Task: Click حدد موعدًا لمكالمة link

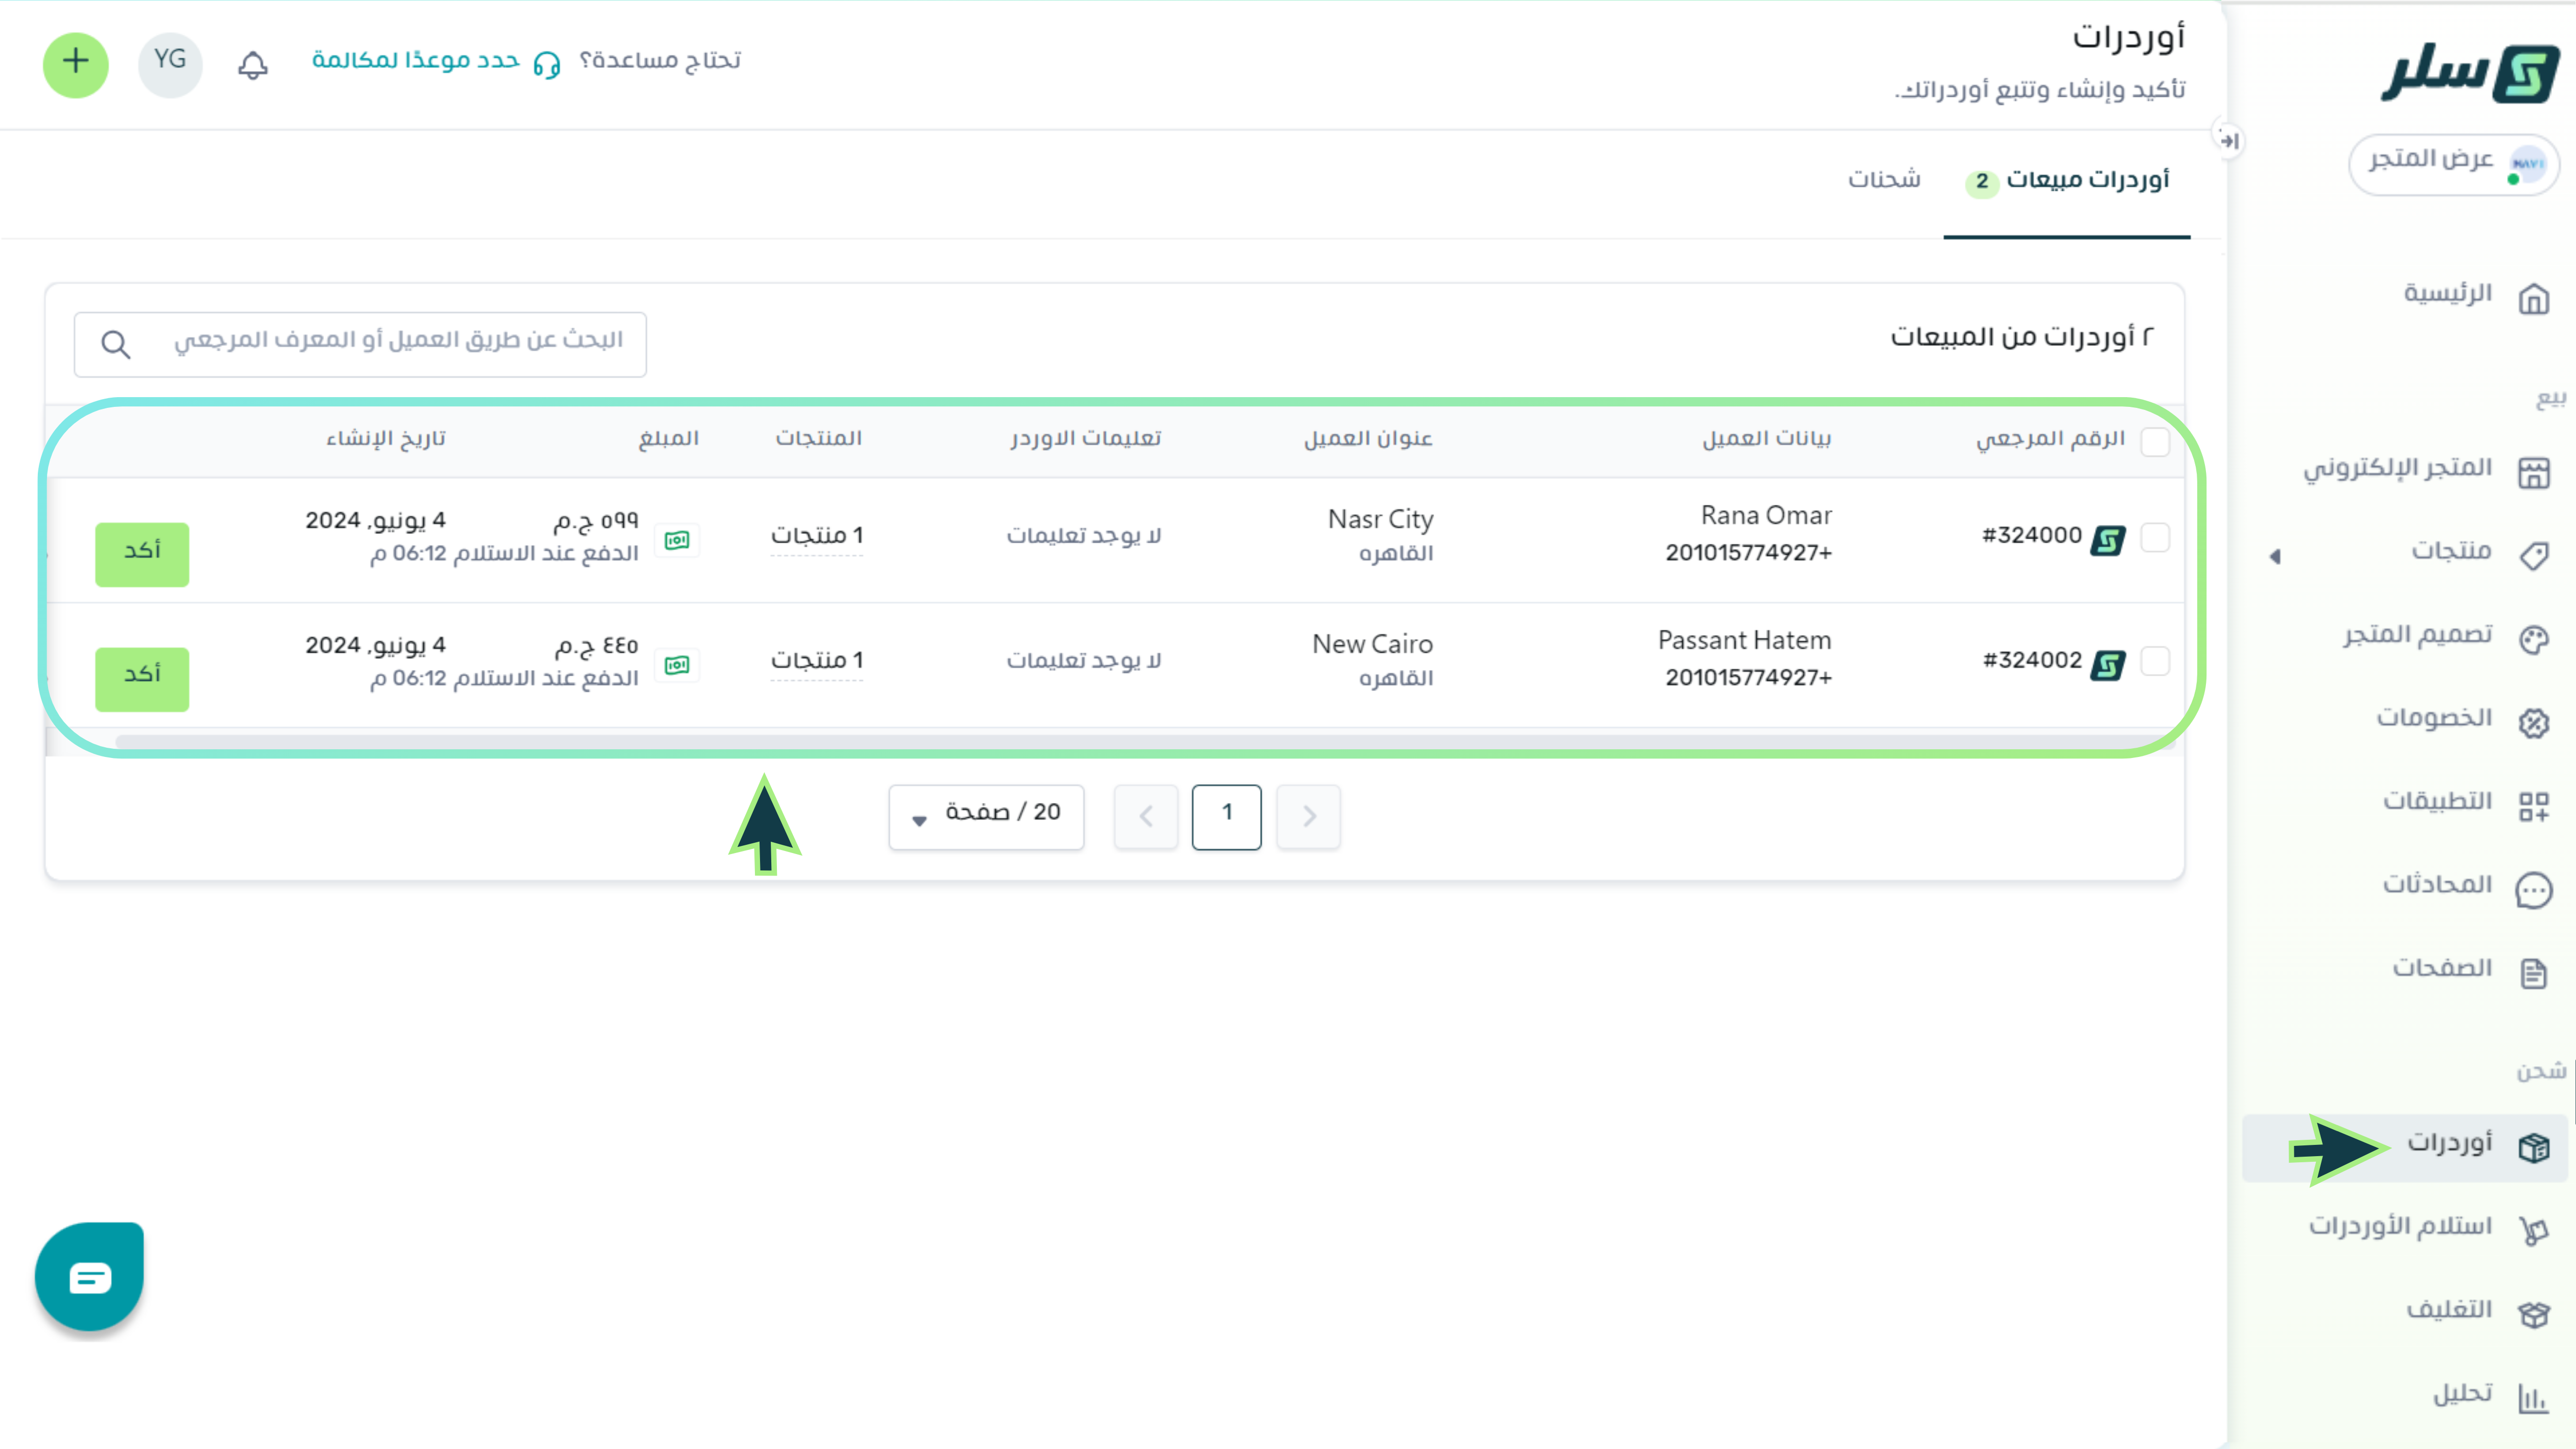Action: click(416, 61)
